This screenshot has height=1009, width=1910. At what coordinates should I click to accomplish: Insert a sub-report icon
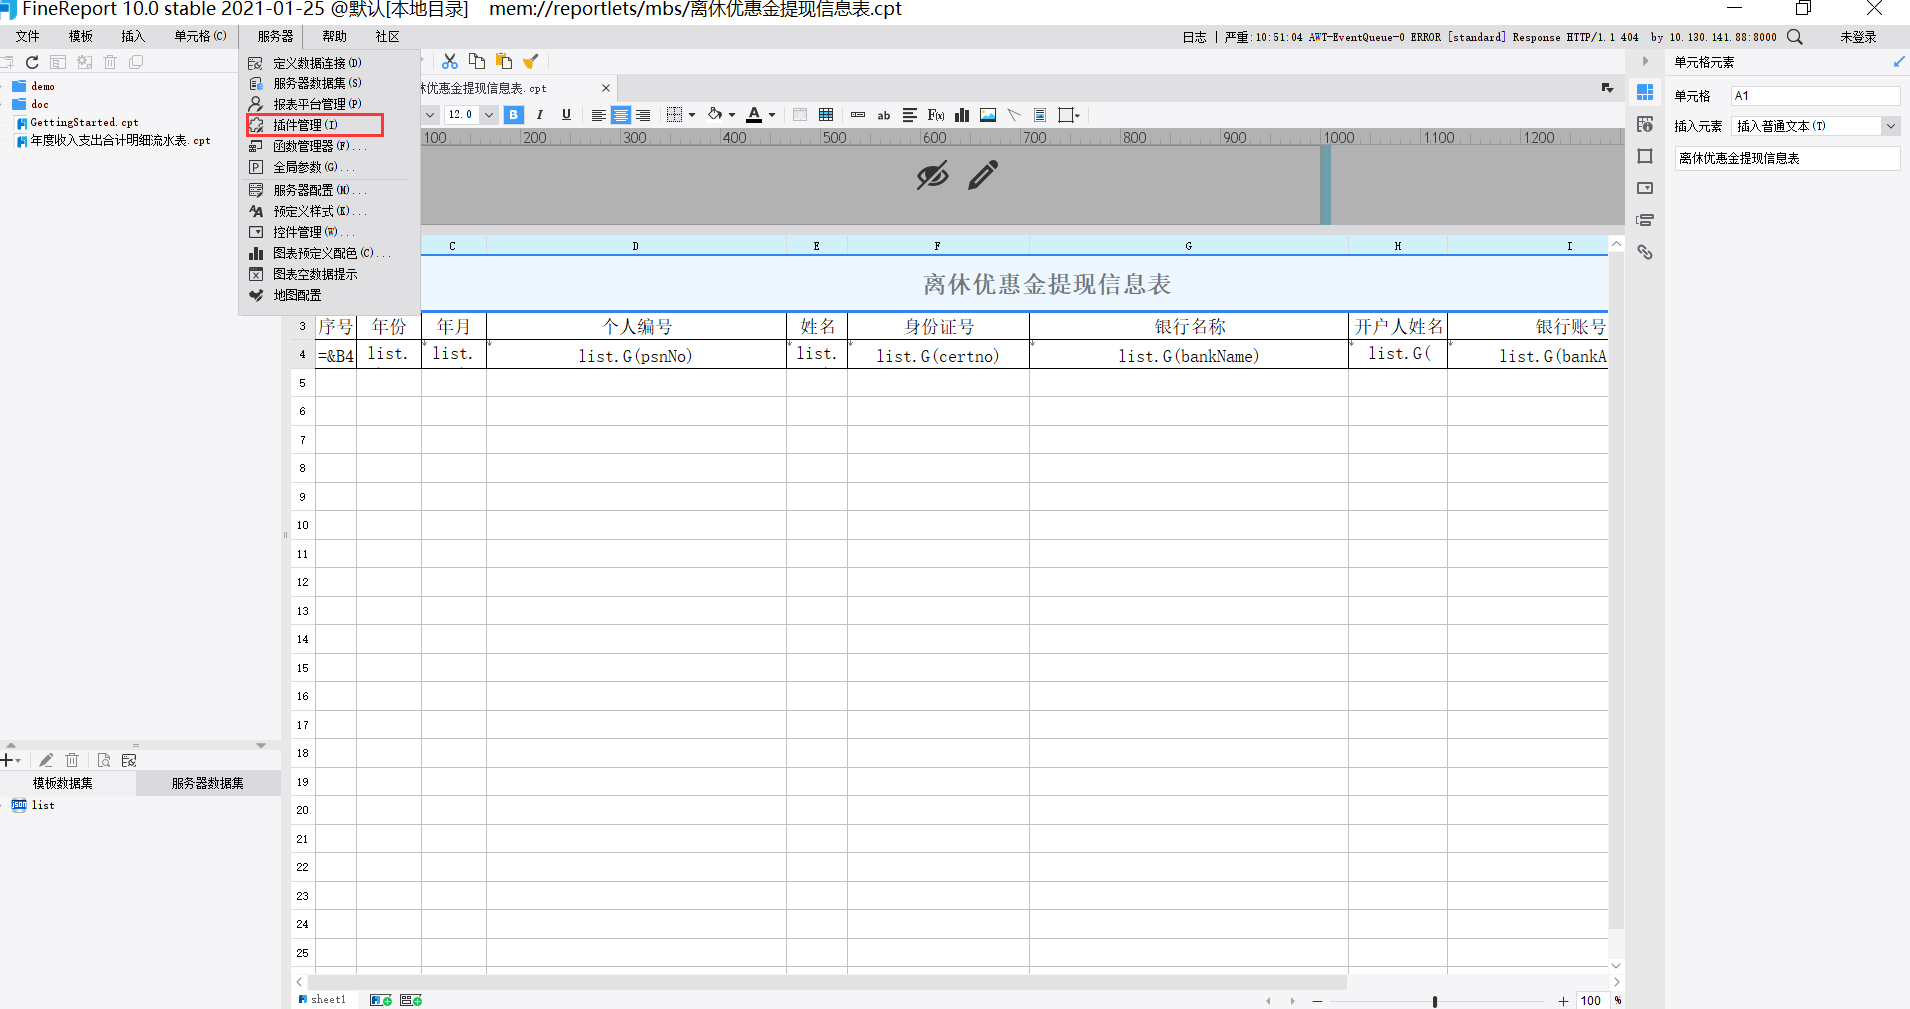[x=1040, y=115]
